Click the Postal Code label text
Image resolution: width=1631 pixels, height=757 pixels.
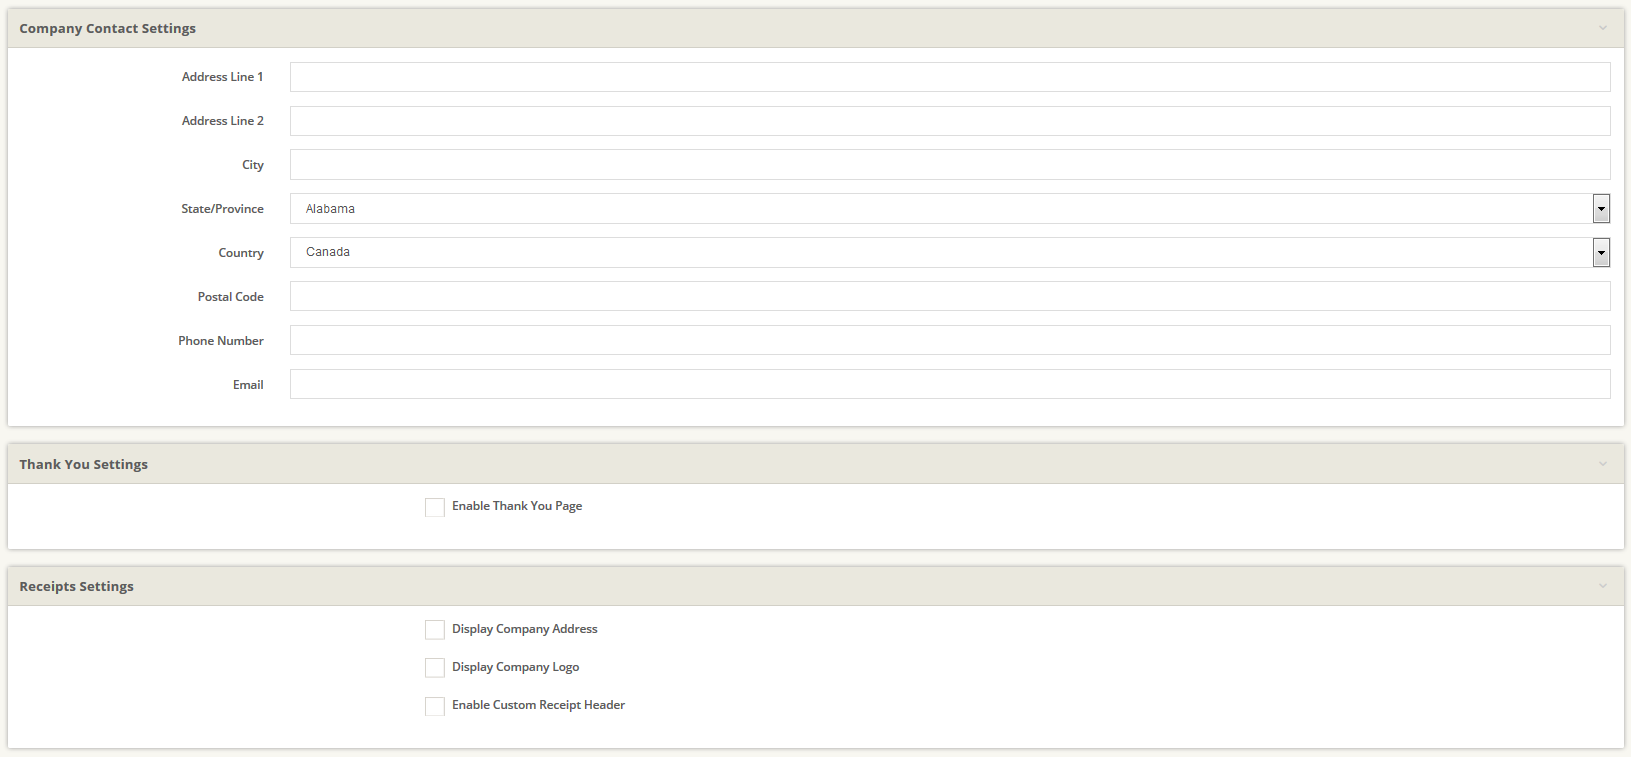click(x=231, y=297)
